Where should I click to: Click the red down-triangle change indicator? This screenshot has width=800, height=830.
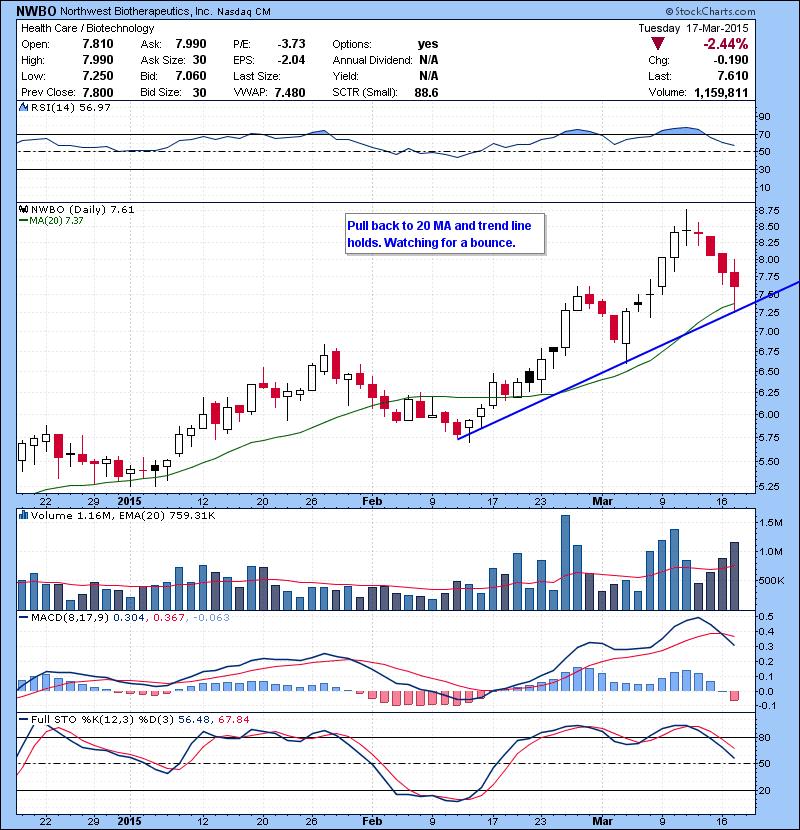tap(658, 44)
